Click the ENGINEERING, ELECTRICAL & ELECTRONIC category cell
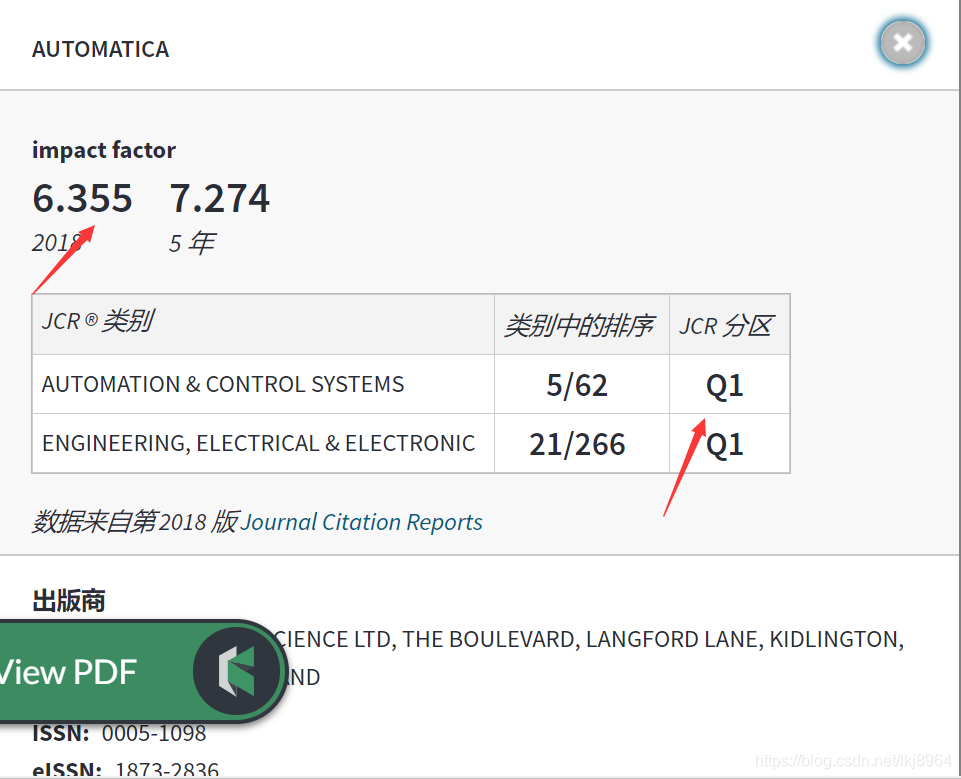 click(264, 443)
